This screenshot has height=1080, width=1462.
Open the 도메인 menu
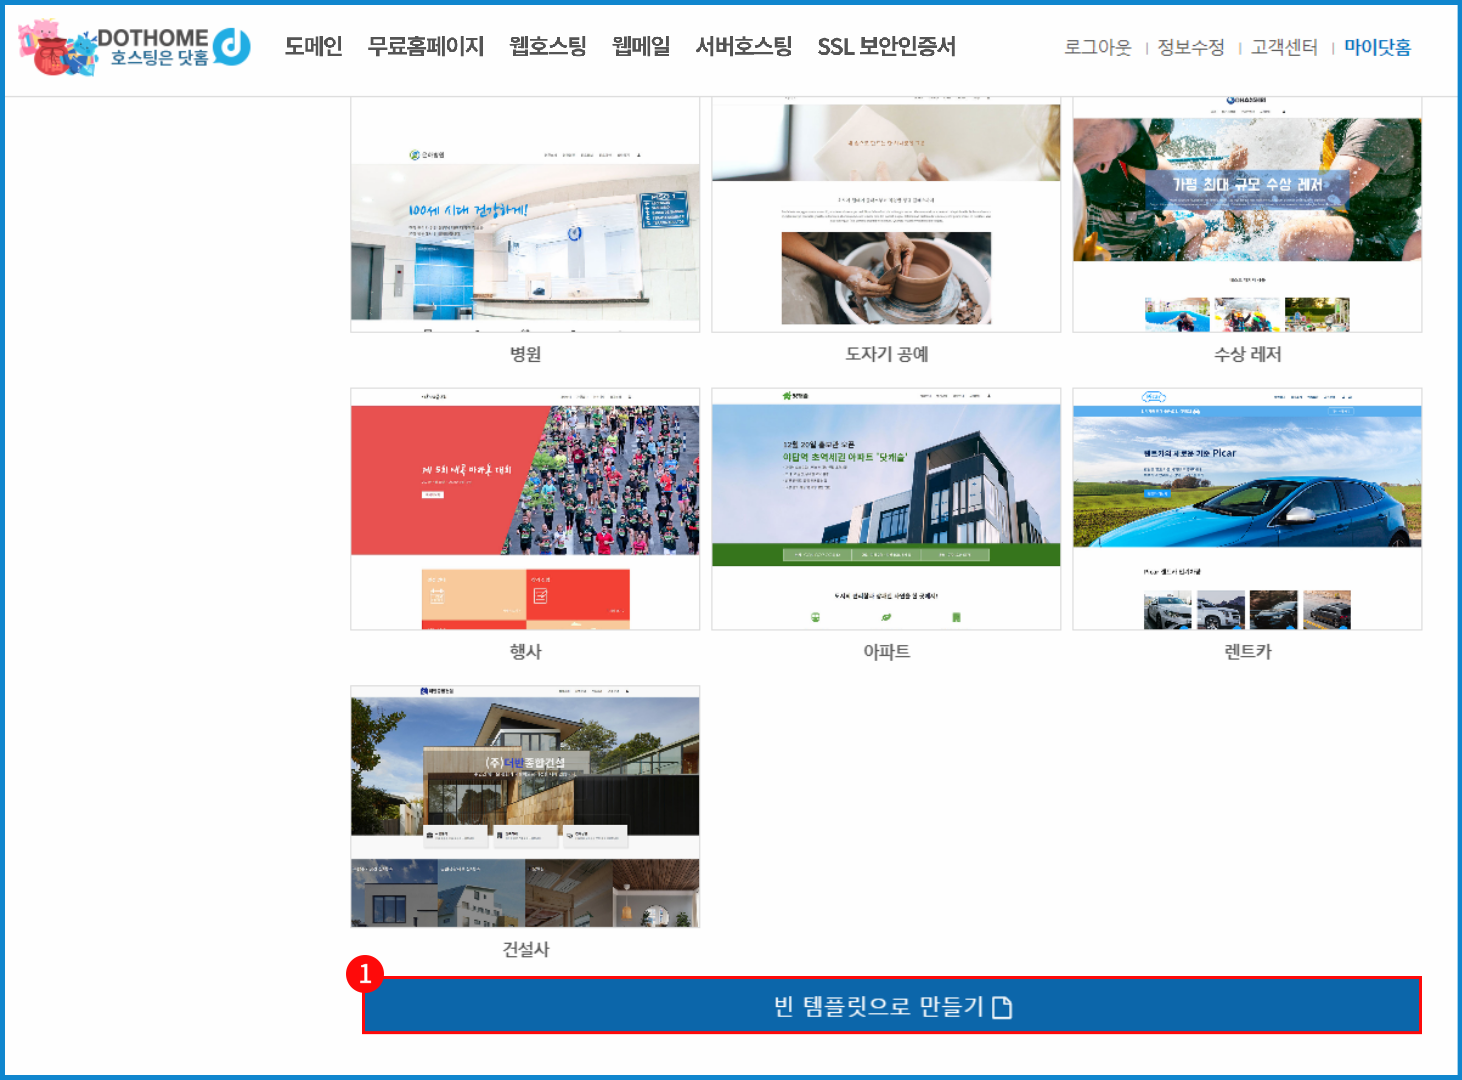pyautogui.click(x=313, y=47)
